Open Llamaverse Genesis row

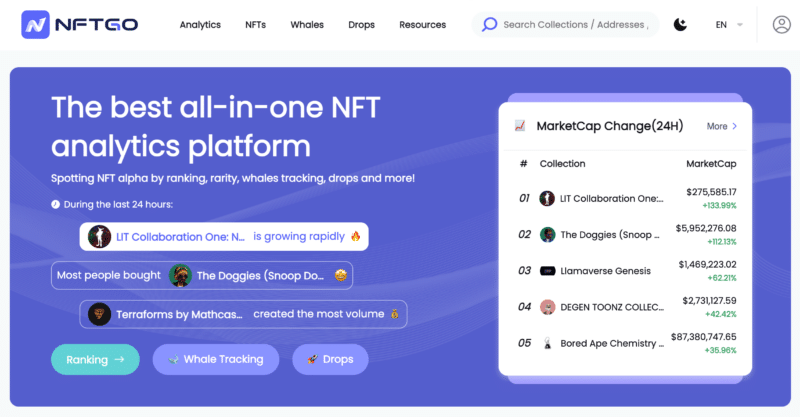point(627,271)
